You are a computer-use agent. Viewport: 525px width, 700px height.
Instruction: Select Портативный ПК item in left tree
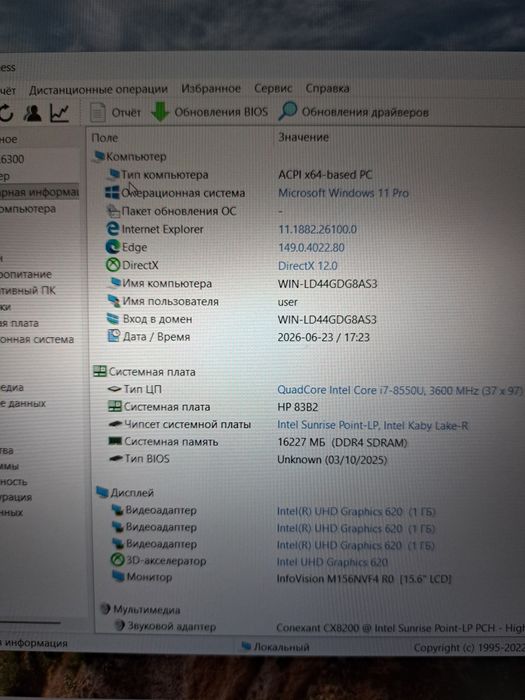(28, 290)
